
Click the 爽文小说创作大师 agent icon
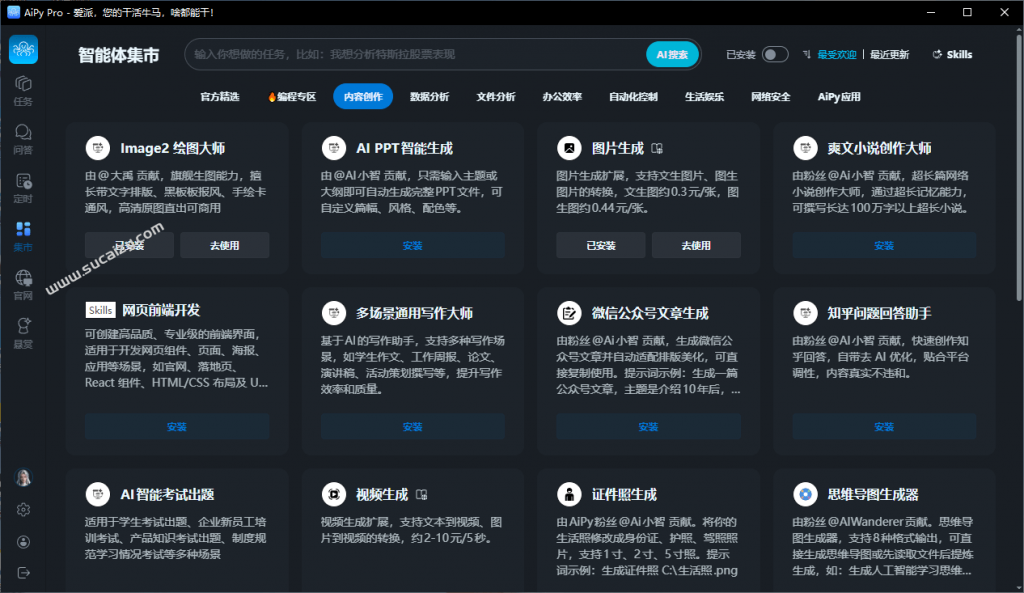[x=805, y=148]
